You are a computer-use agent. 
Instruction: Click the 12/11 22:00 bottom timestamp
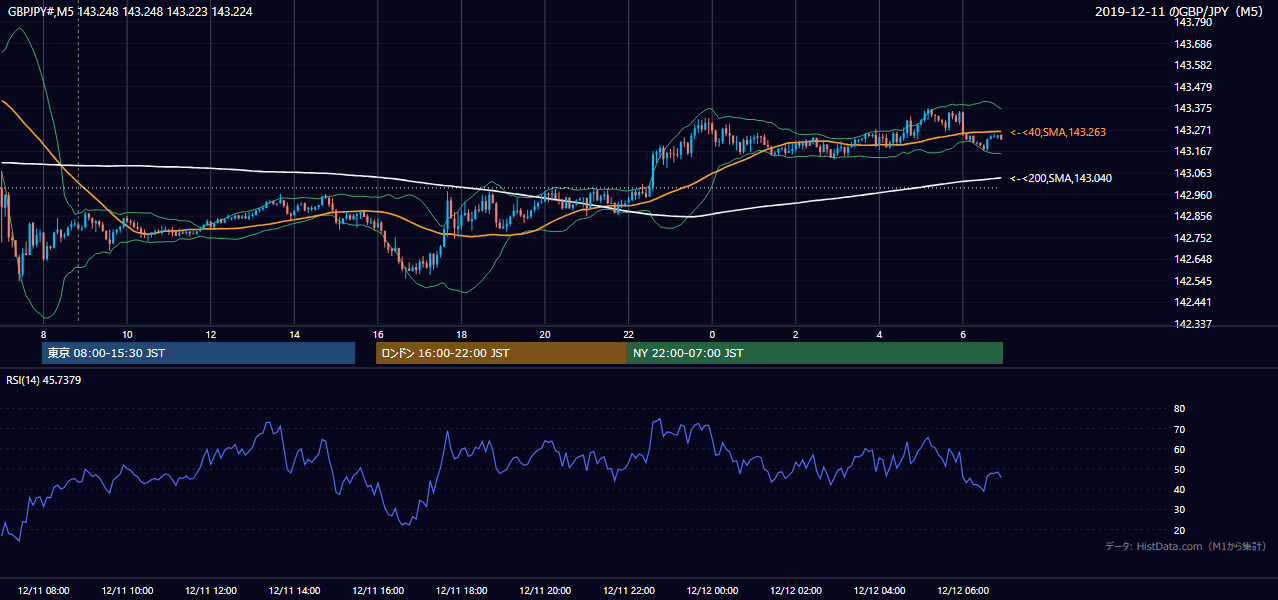click(628, 591)
